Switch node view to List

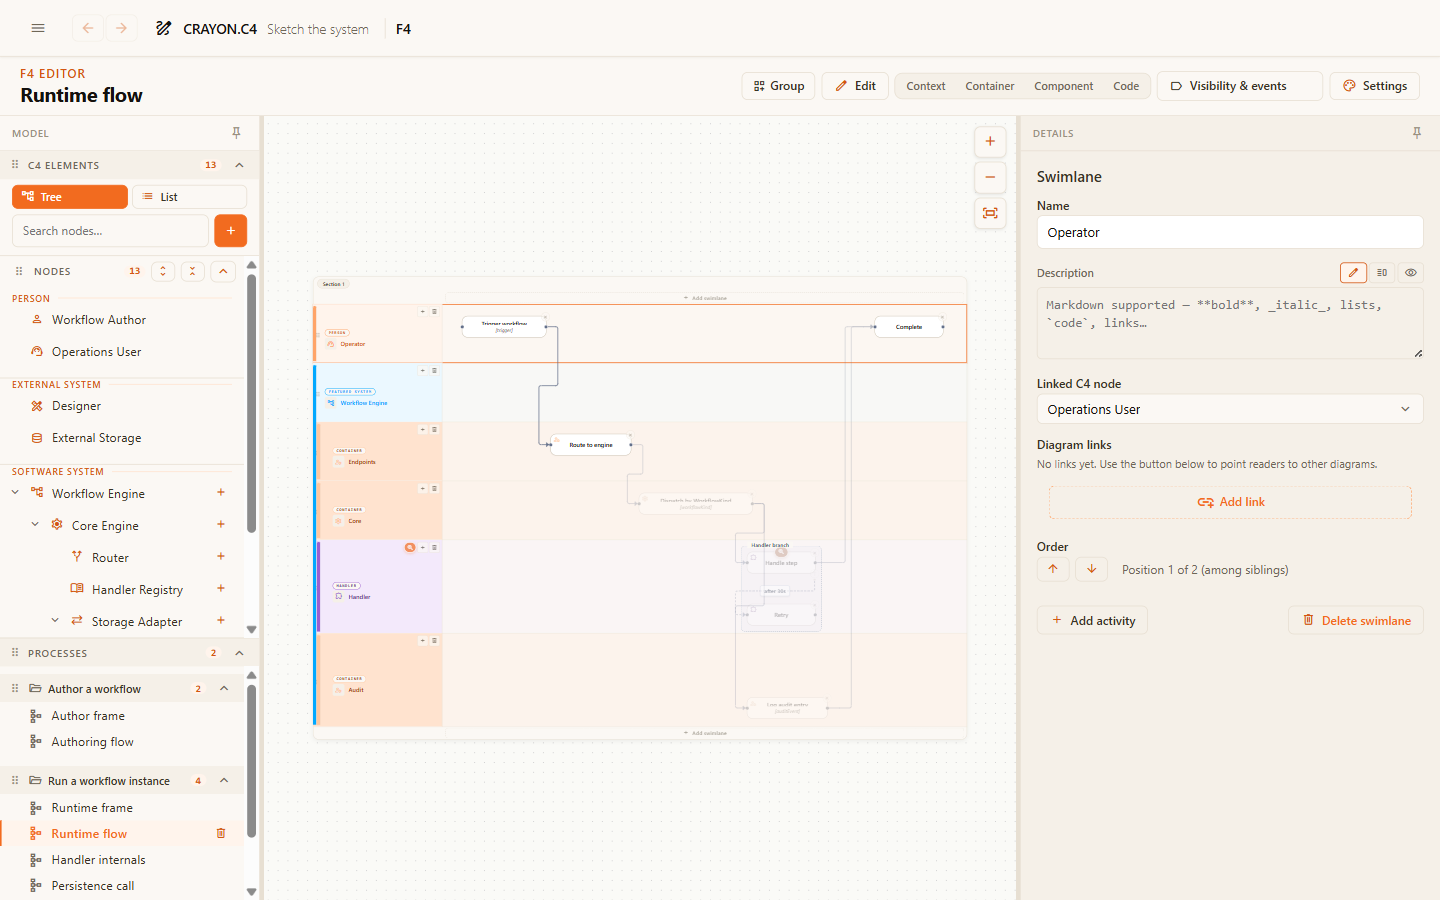(189, 197)
